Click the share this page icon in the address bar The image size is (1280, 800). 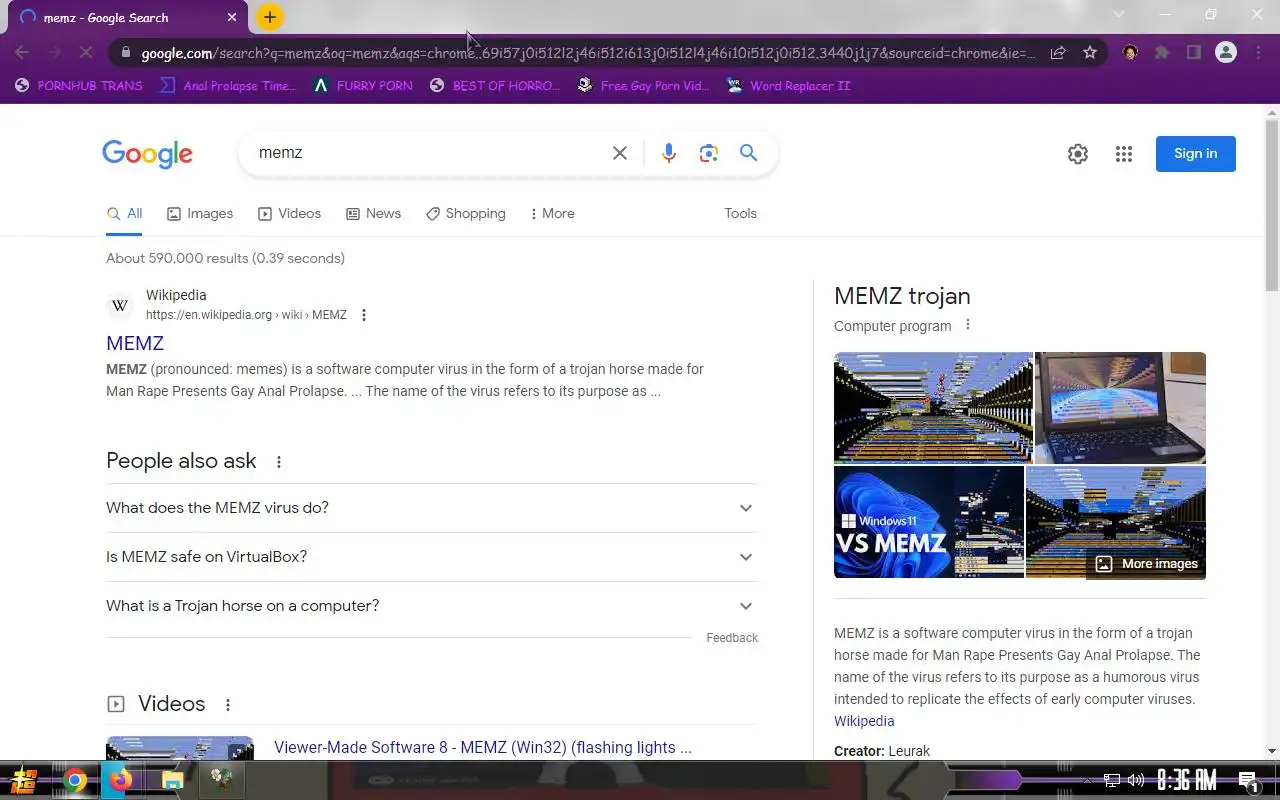click(1058, 53)
